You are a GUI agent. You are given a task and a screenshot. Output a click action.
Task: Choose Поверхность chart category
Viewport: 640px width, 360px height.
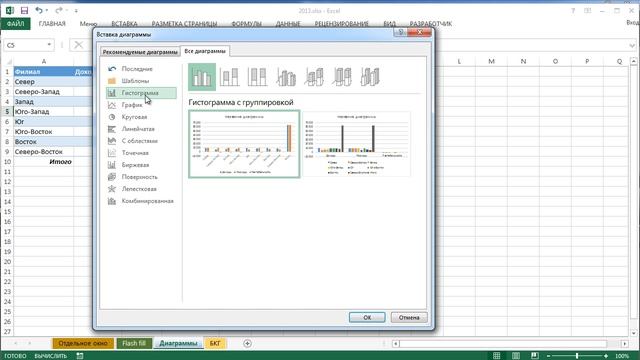(x=141, y=177)
